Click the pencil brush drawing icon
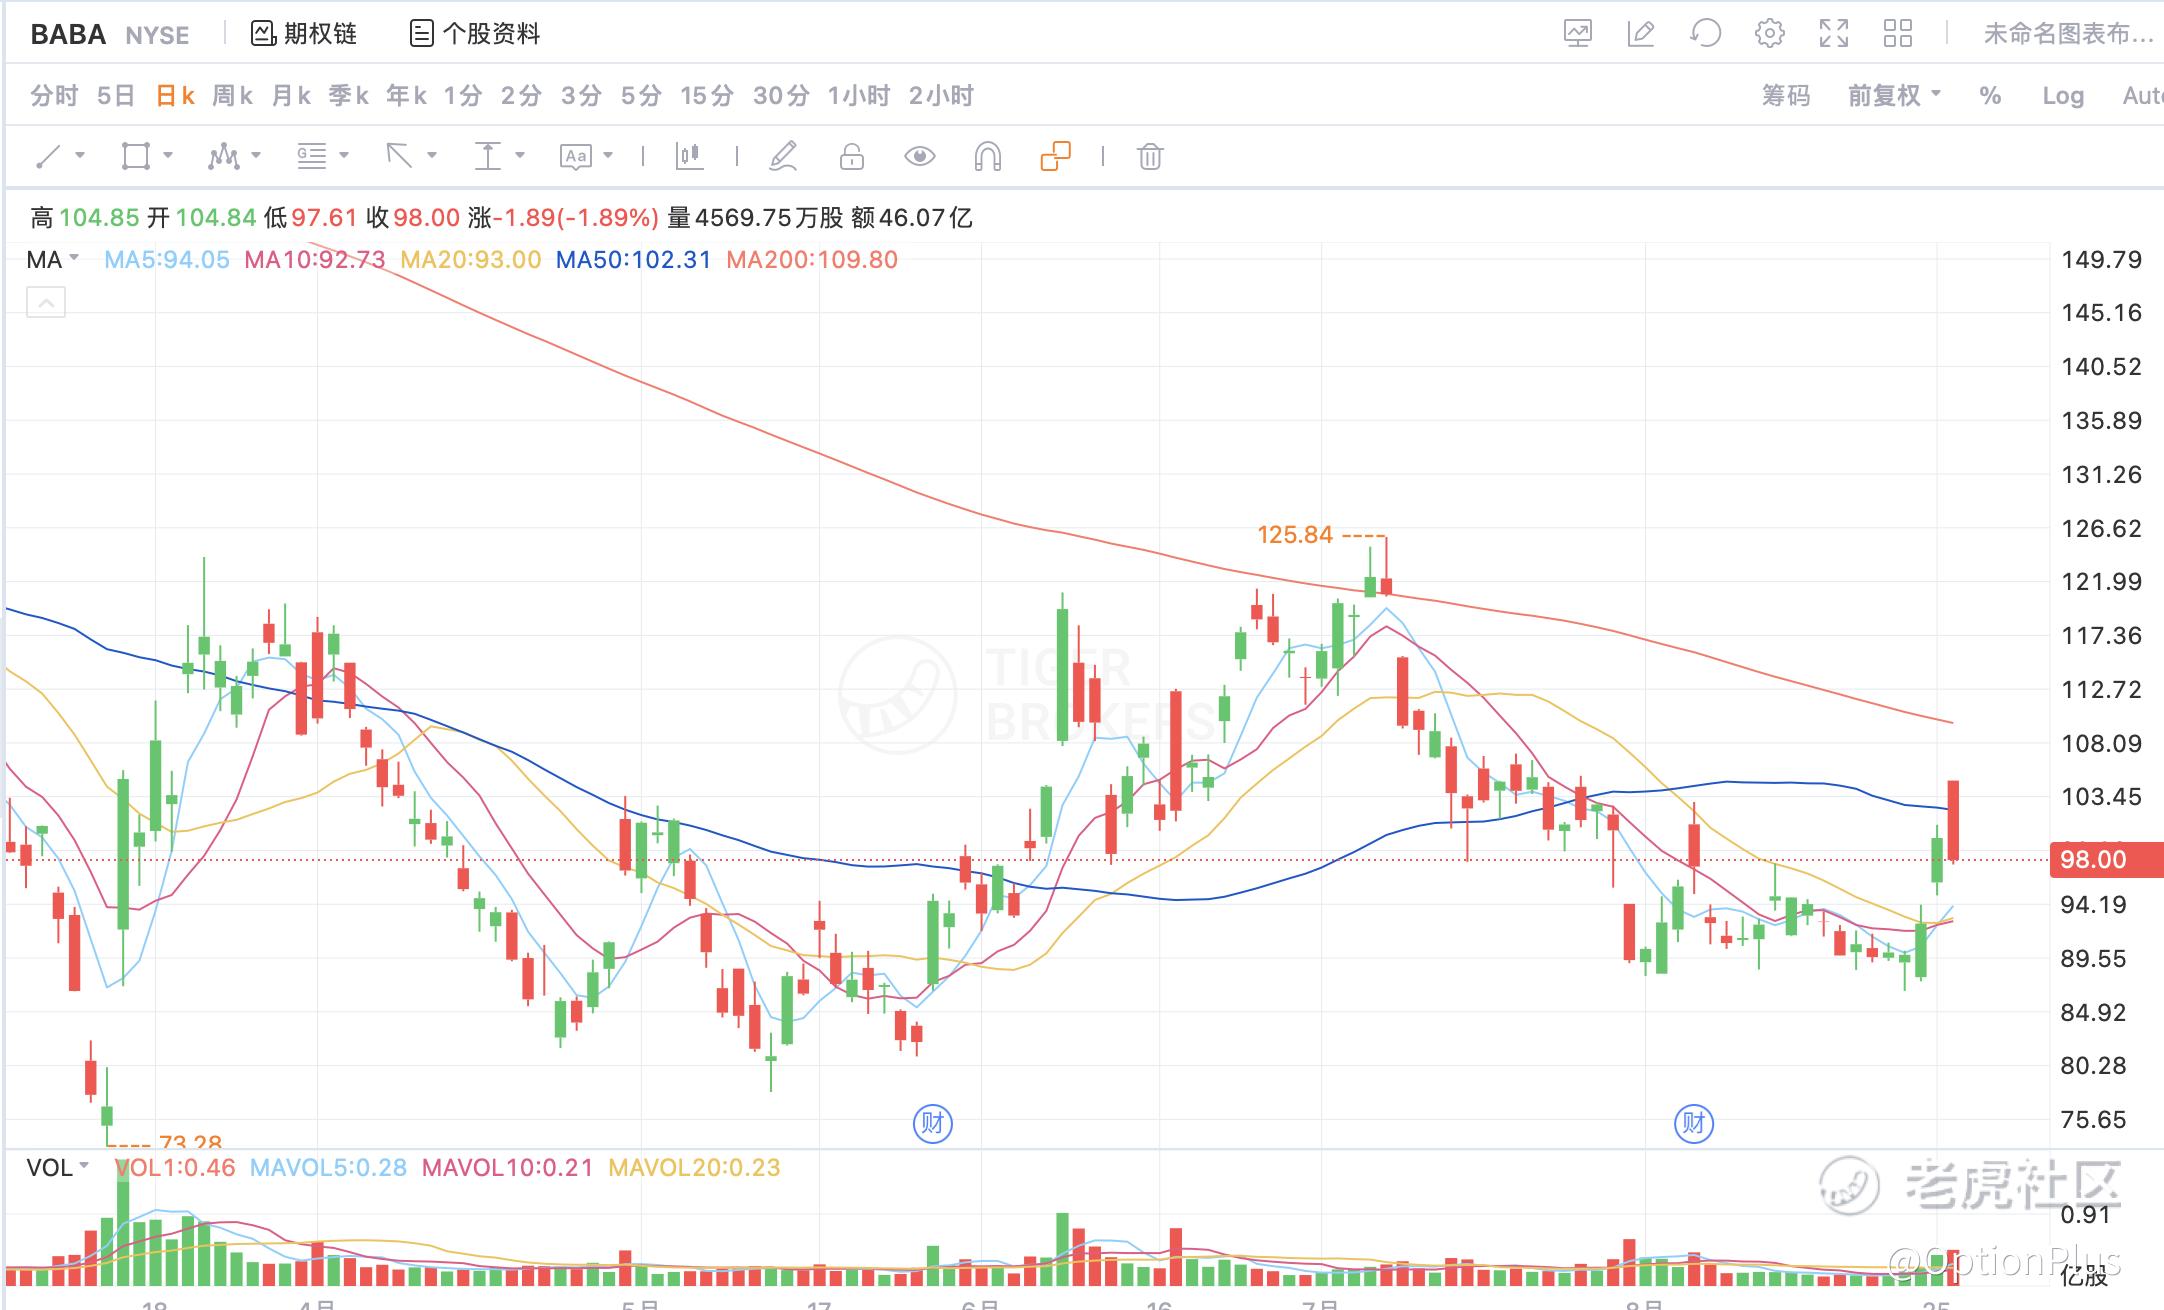This screenshot has width=2164, height=1310. [x=783, y=156]
